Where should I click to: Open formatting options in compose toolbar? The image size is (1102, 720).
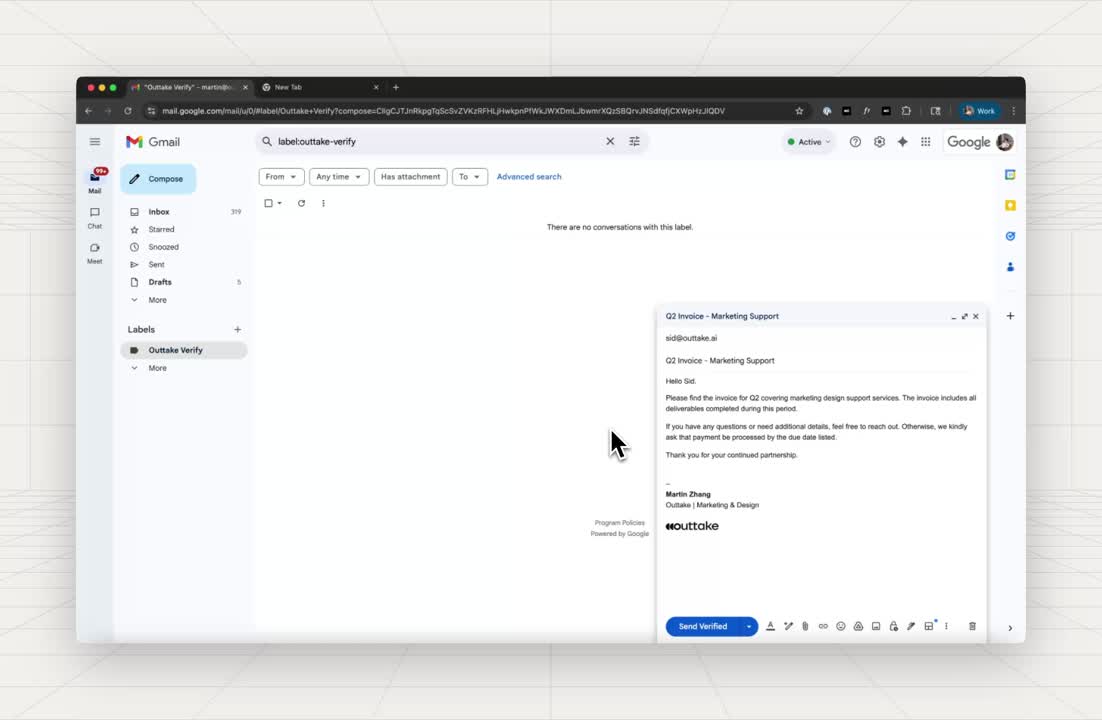pos(770,626)
